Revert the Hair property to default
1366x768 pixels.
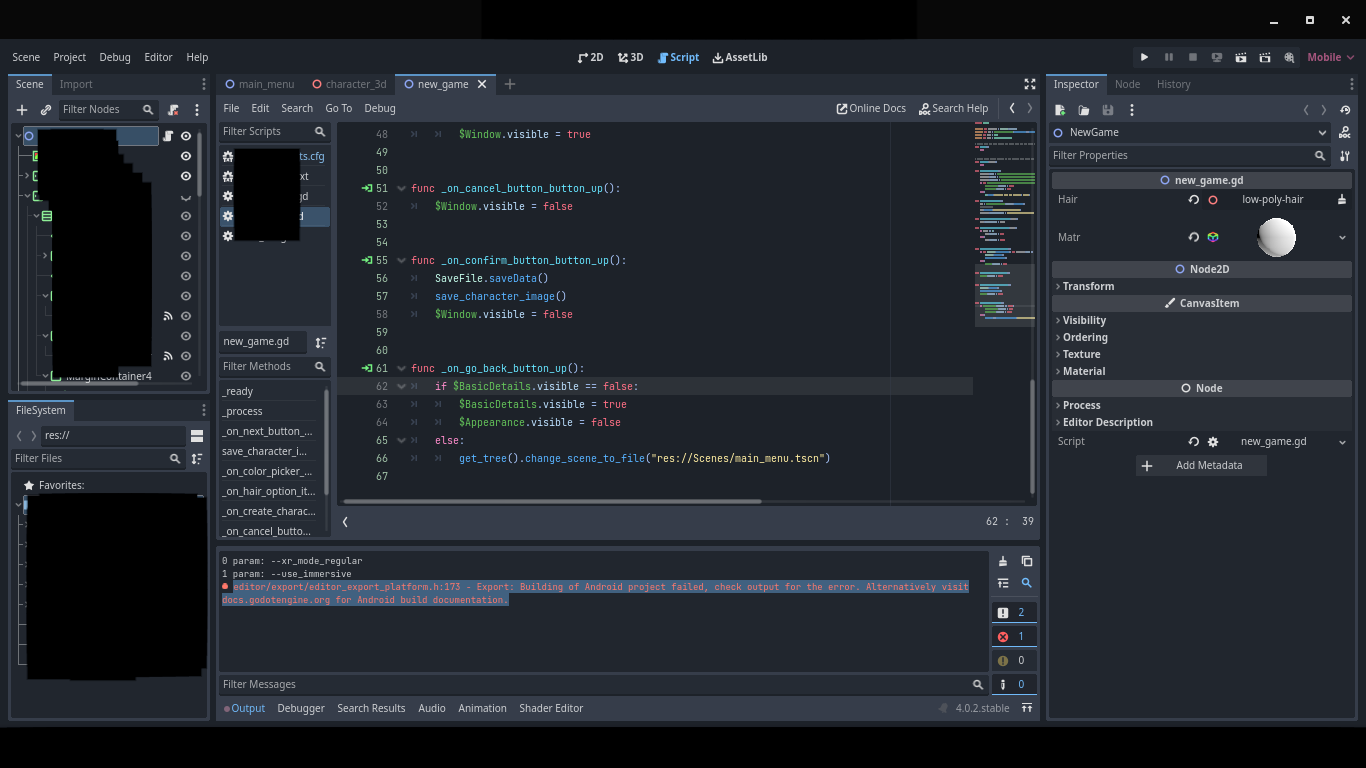pos(1193,199)
